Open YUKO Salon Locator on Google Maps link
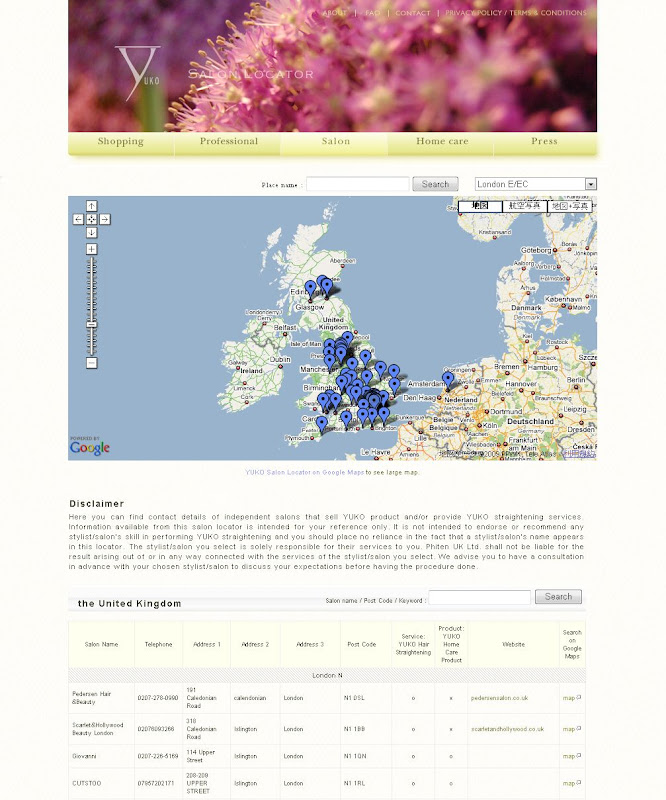The width and height of the screenshot is (666, 800). click(305, 472)
